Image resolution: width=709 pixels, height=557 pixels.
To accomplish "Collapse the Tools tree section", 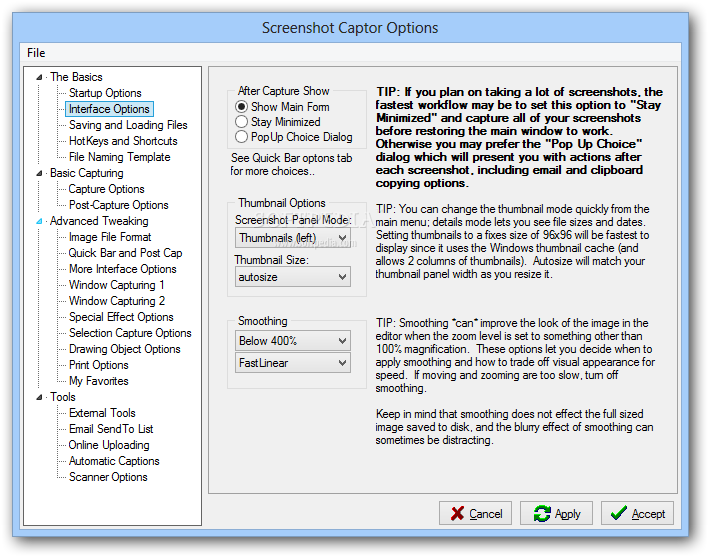I will pyautogui.click(x=39, y=397).
